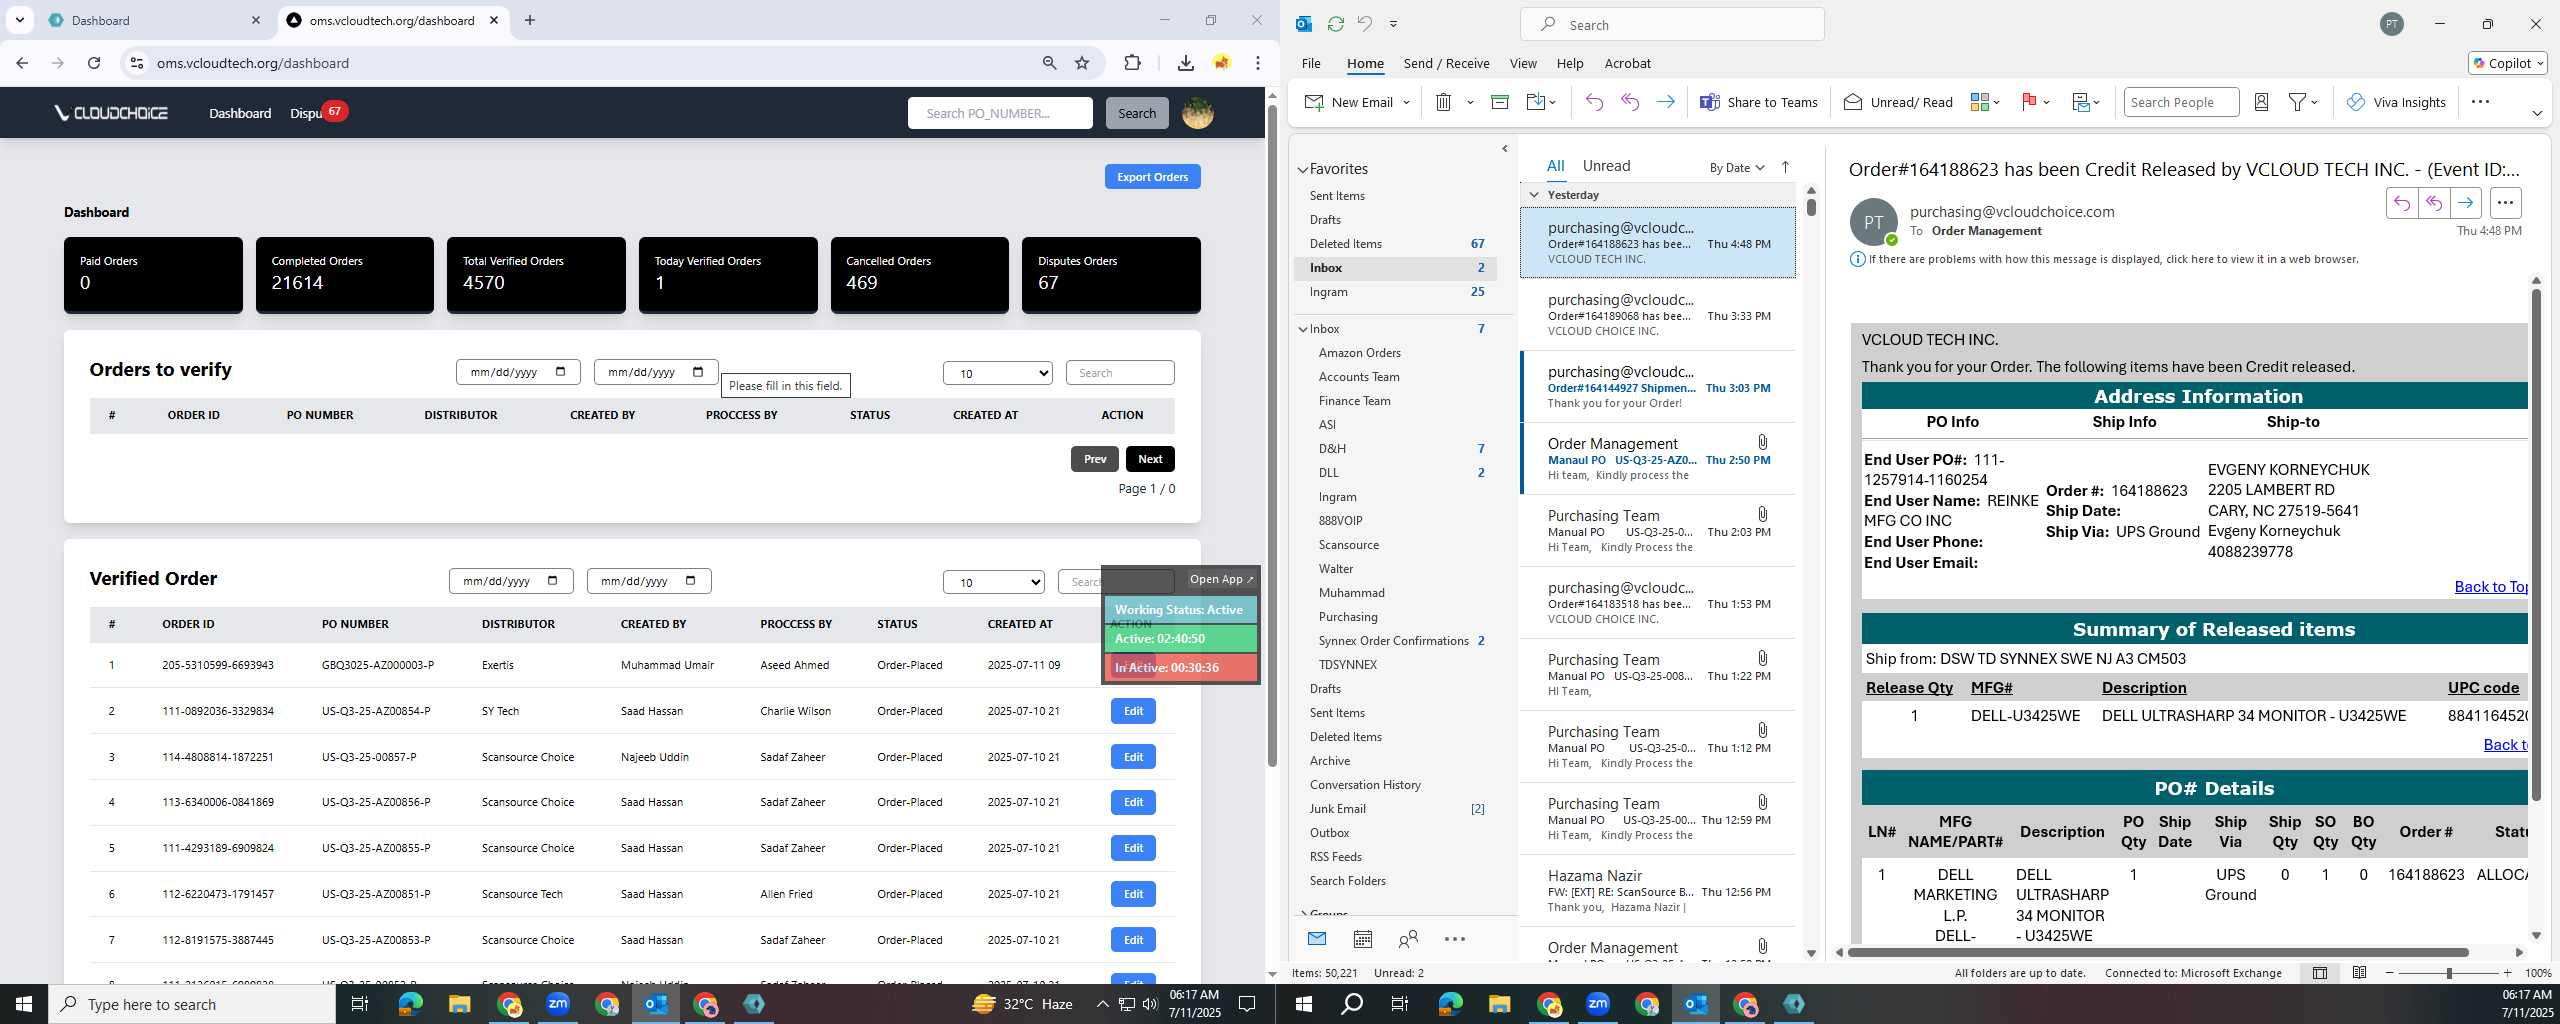The height and width of the screenshot is (1024, 2560).
Task: Open Categorize color squares icon
Action: coord(1979,102)
